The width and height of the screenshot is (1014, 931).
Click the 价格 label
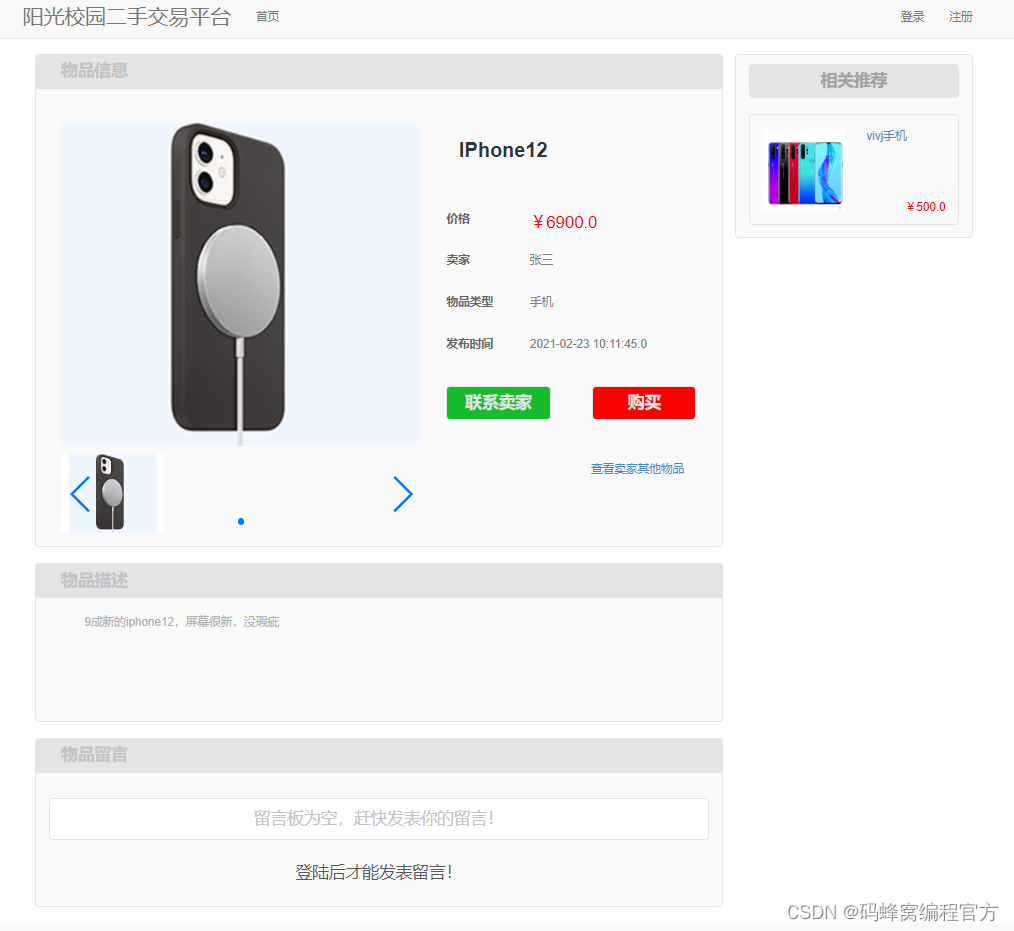tap(458, 219)
